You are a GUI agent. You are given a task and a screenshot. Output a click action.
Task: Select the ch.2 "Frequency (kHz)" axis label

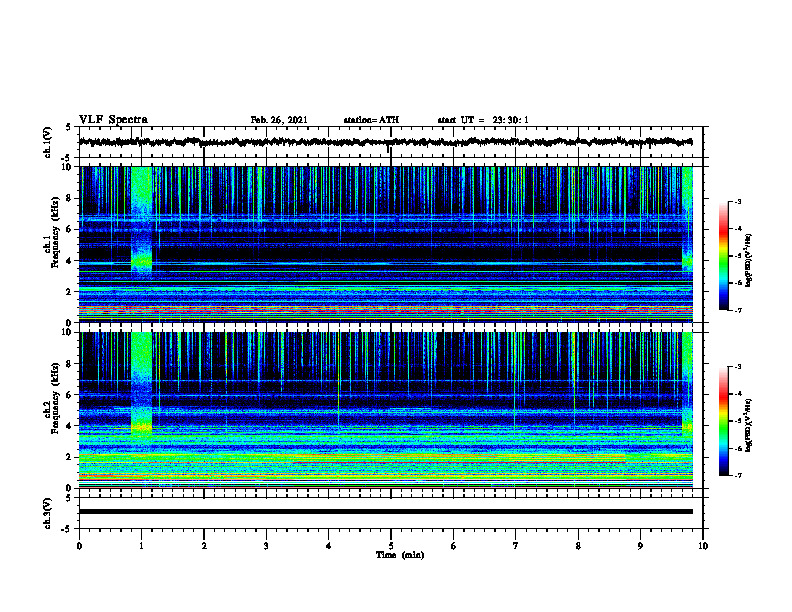click(x=55, y=398)
